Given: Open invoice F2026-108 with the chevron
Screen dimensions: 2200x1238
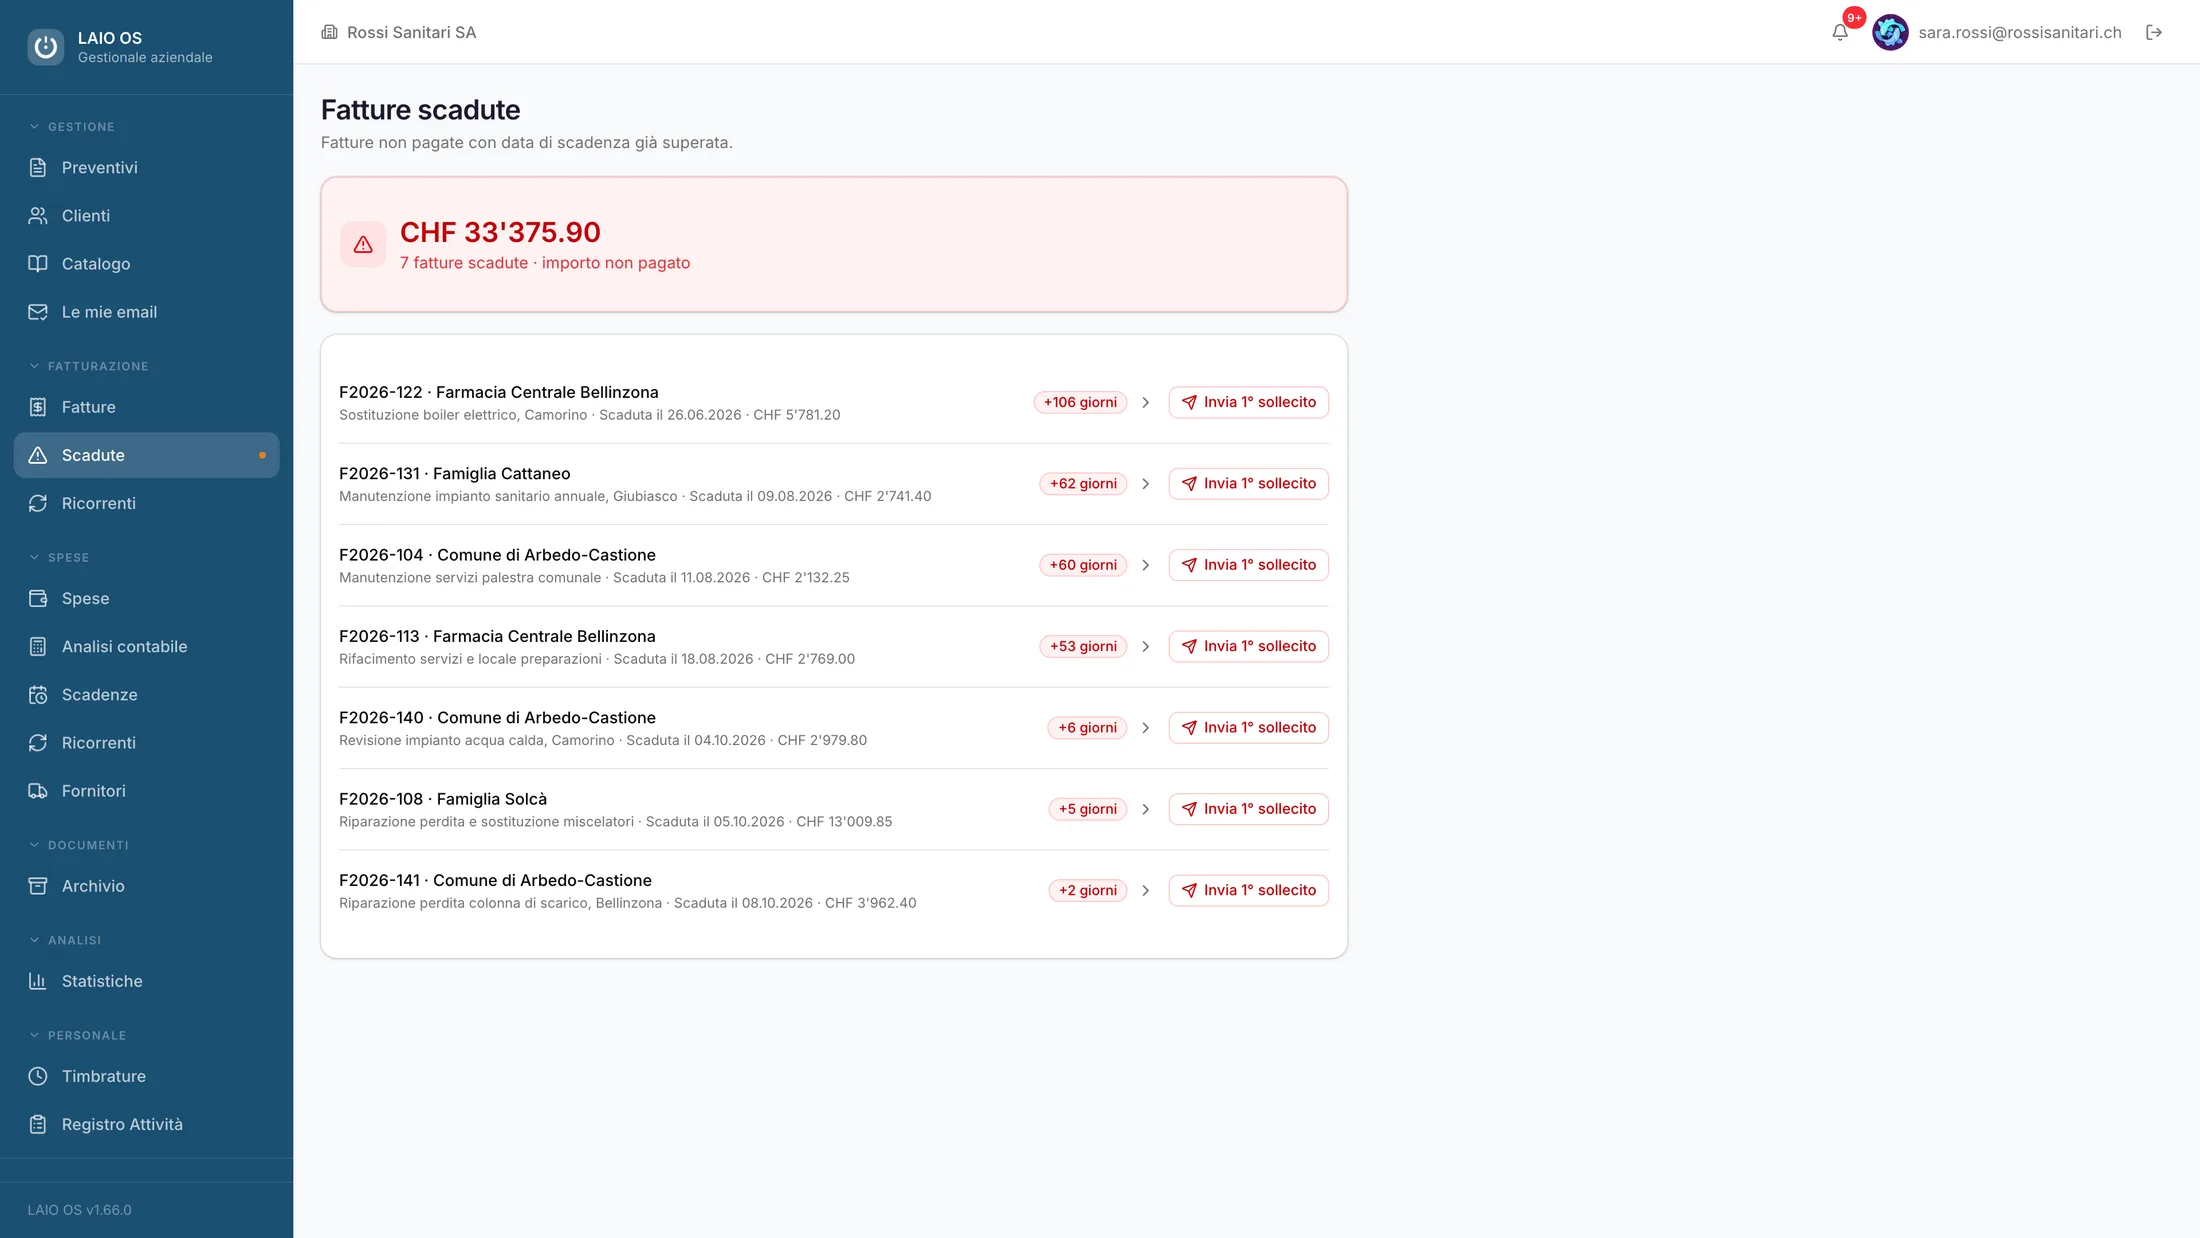Looking at the screenshot, I should [1145, 809].
